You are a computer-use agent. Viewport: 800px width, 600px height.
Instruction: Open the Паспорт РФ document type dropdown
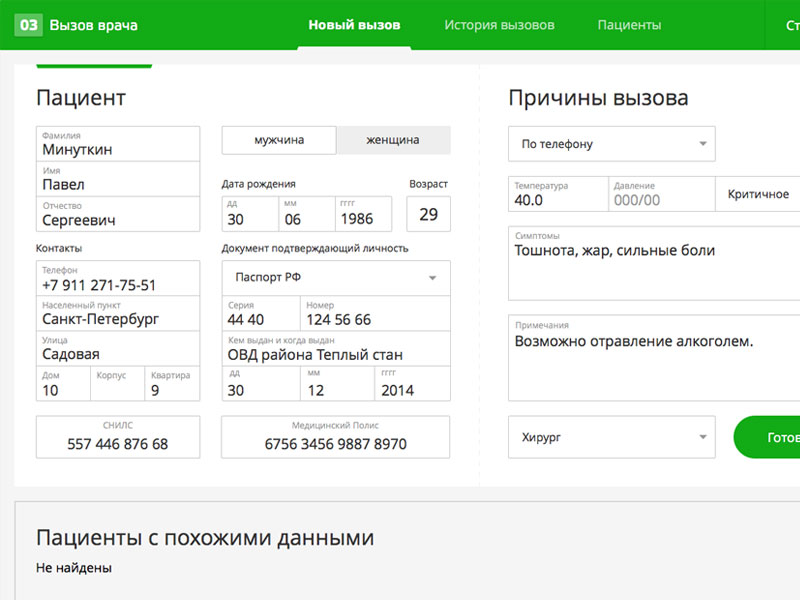click(335, 278)
